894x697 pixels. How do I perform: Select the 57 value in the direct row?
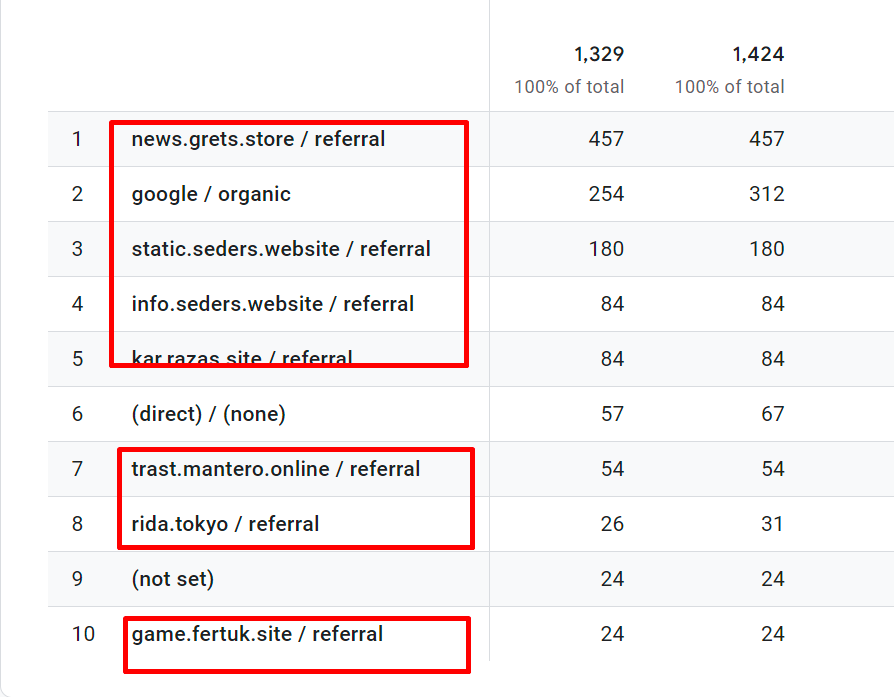(612, 414)
